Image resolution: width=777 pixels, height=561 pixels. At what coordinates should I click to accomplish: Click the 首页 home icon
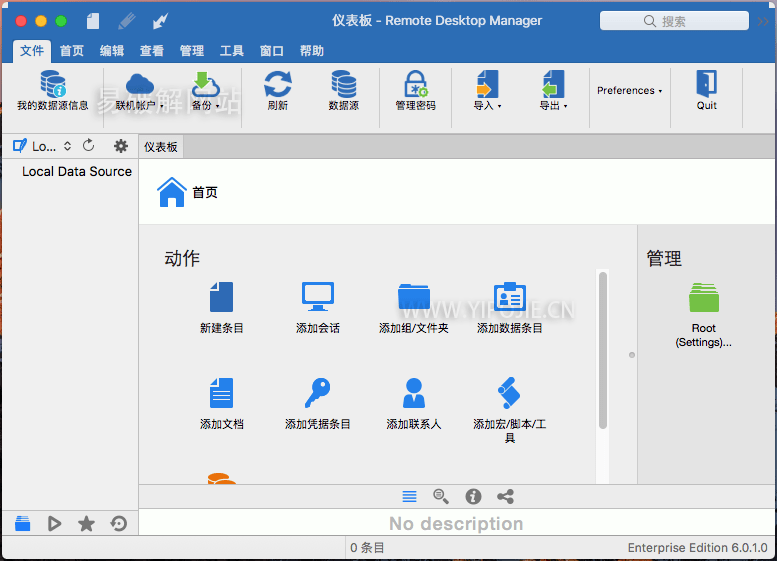point(171,192)
